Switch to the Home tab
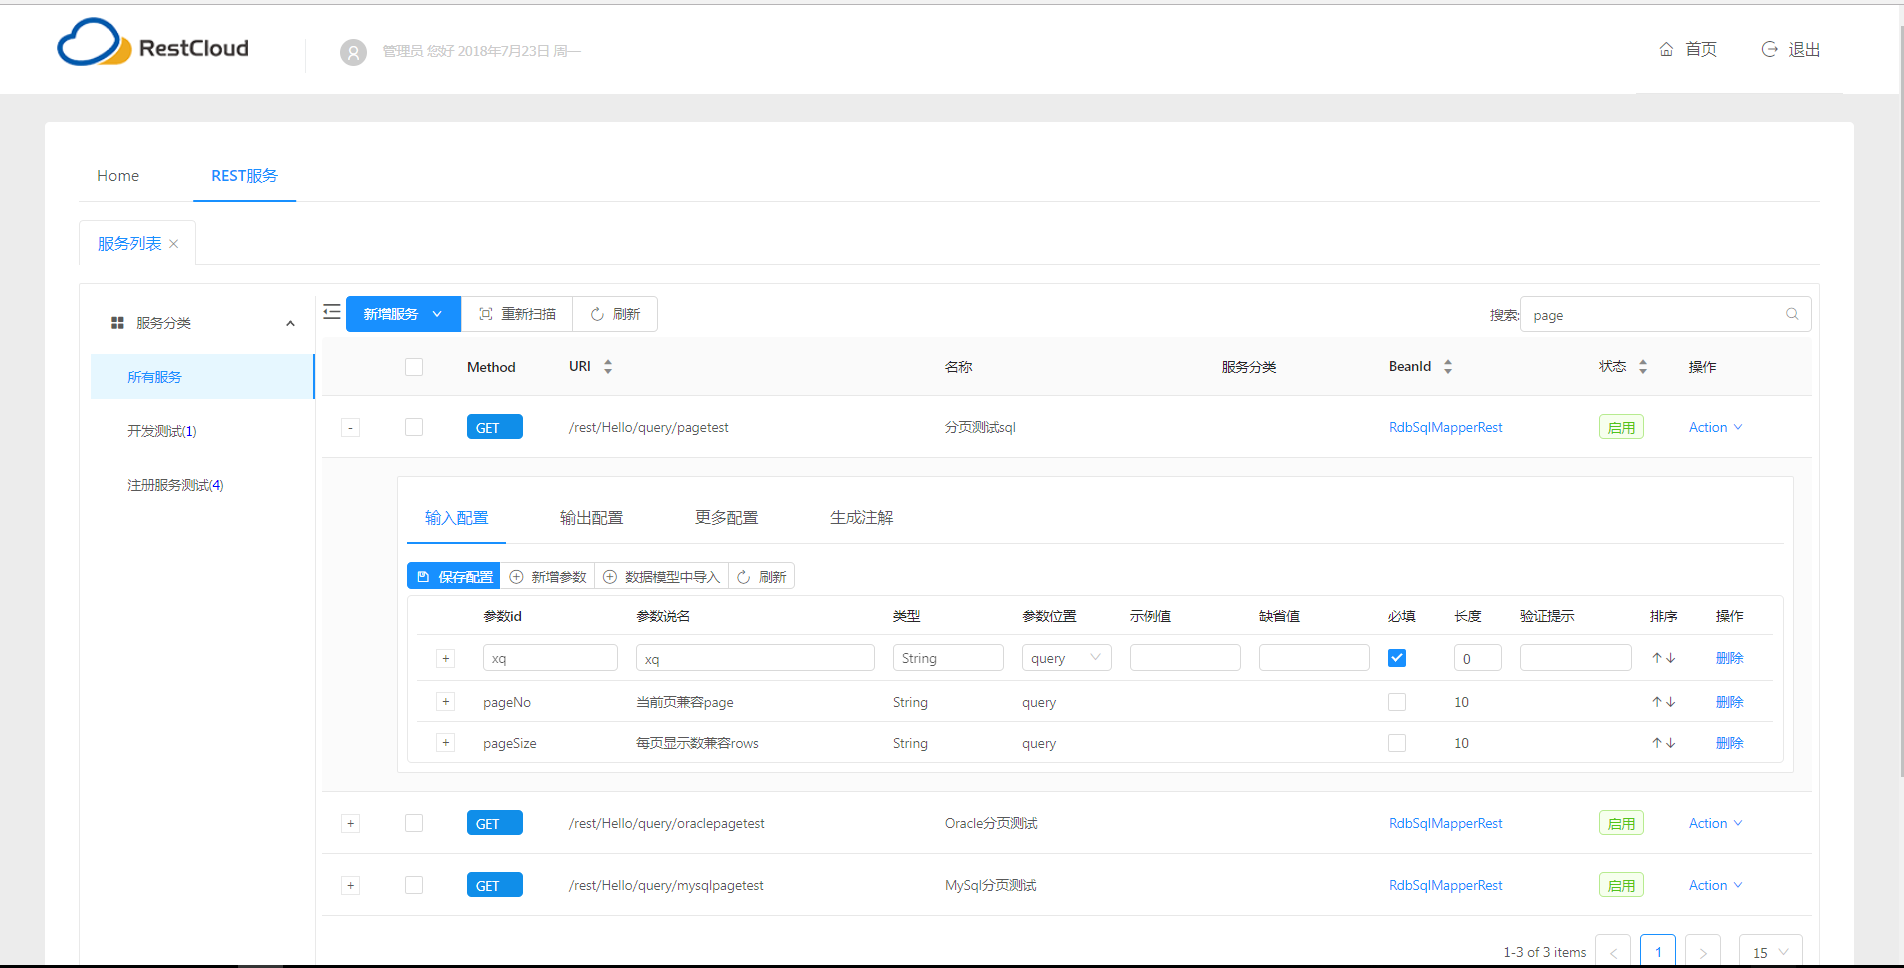 [117, 175]
